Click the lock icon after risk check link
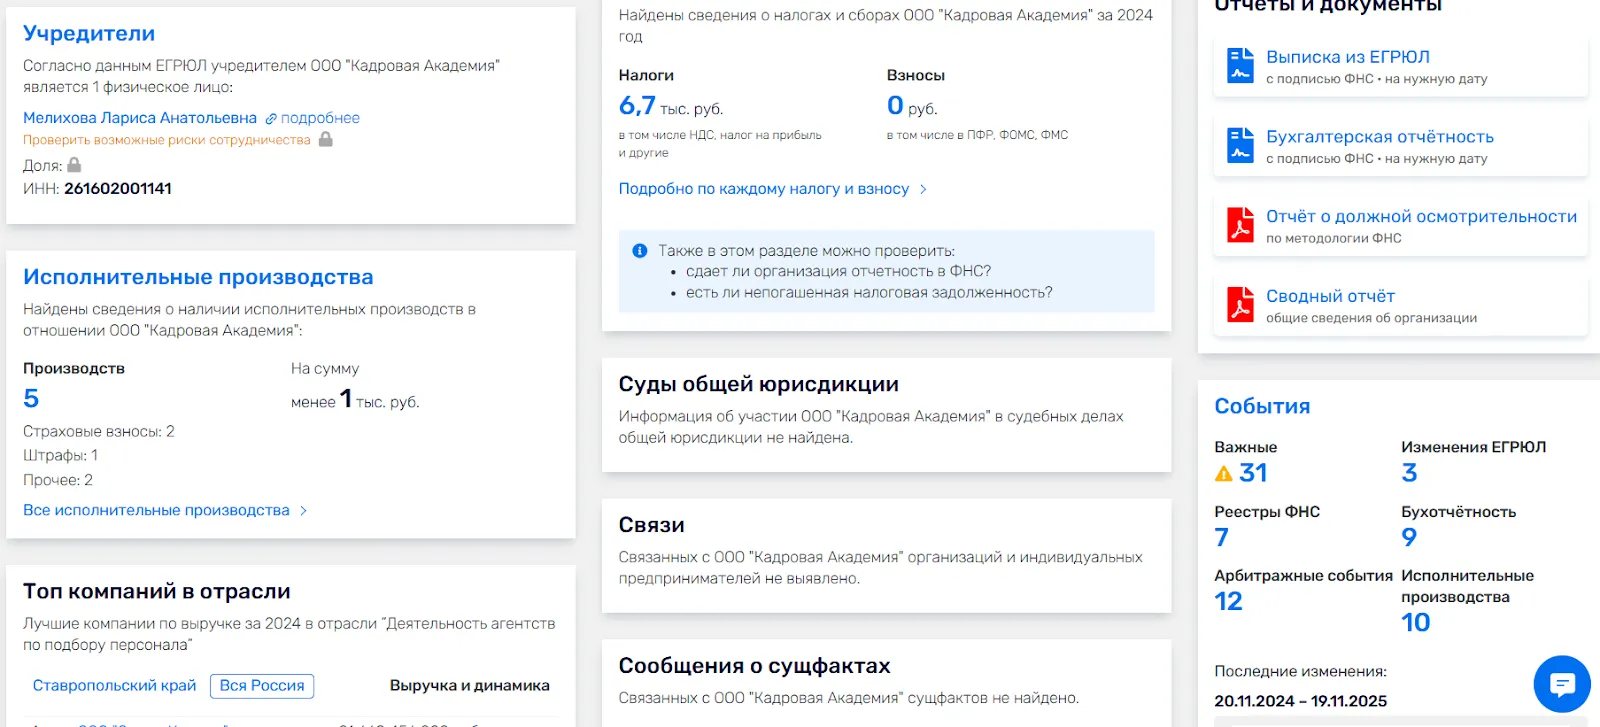The height and width of the screenshot is (727, 1600). pyautogui.click(x=325, y=140)
